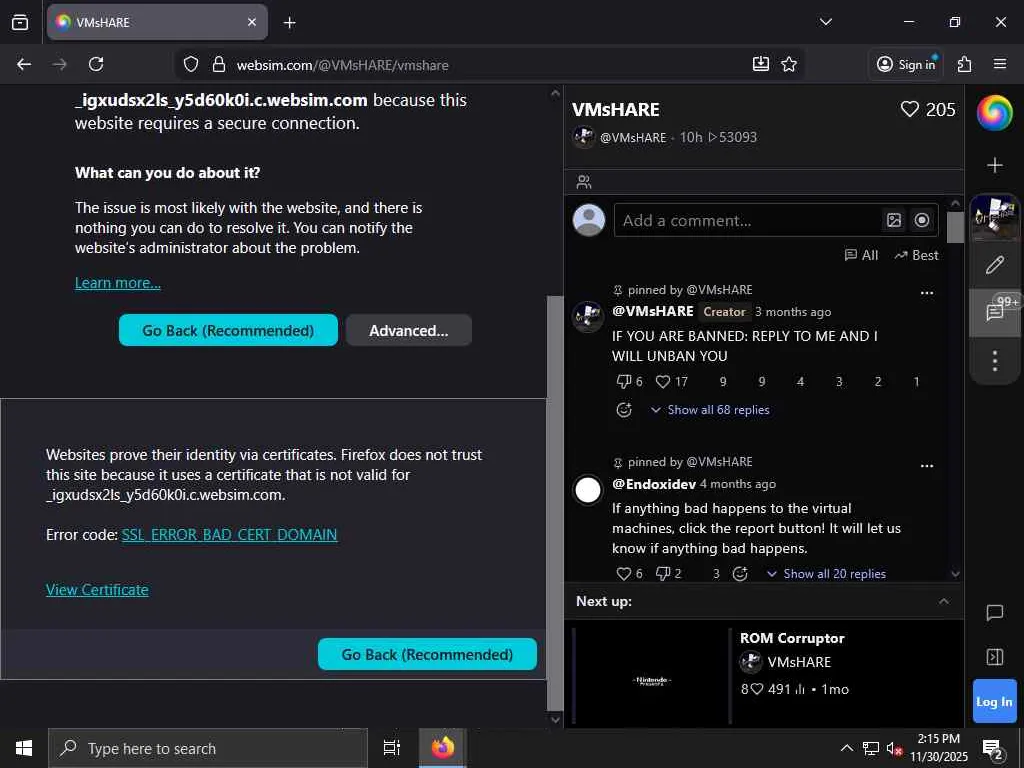
Task: Click the Firefox icon on the taskbar
Action: pyautogui.click(x=442, y=748)
